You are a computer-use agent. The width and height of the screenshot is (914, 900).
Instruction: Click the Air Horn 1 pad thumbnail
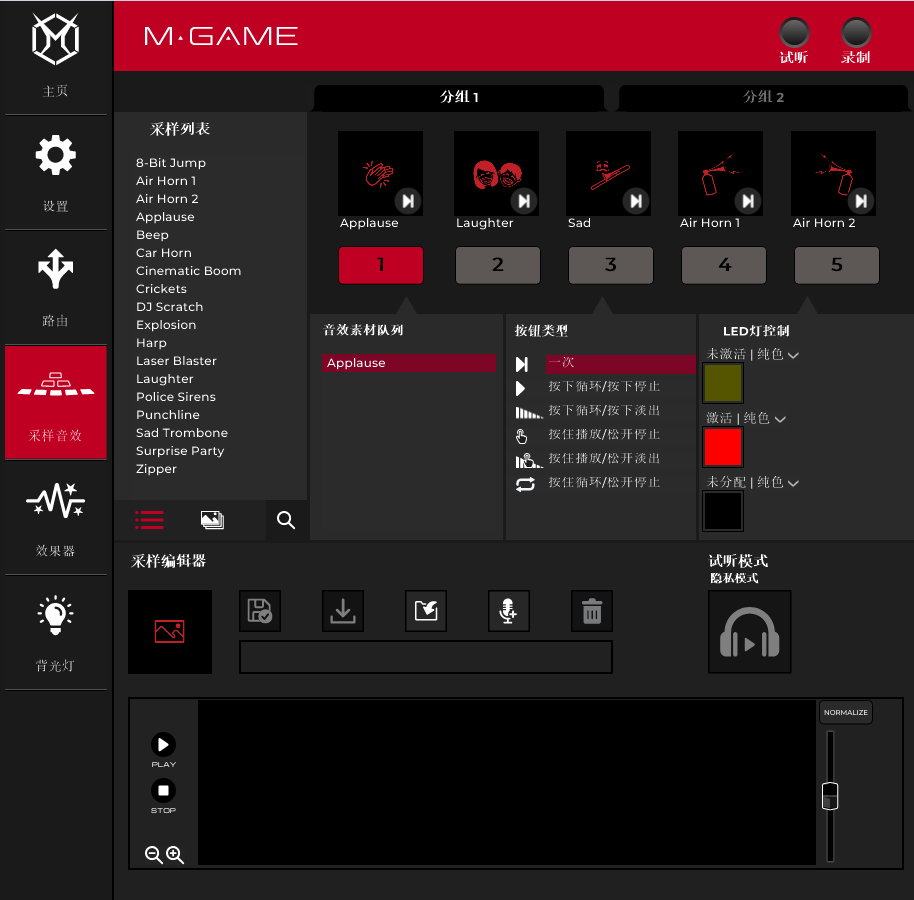pos(720,173)
